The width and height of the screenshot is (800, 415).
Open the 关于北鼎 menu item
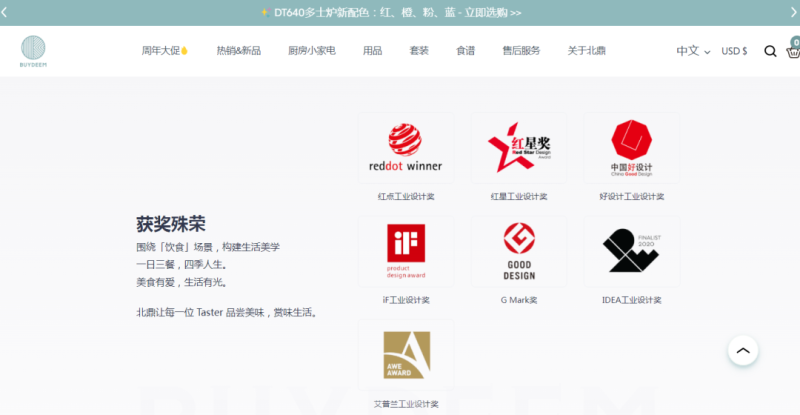point(587,51)
